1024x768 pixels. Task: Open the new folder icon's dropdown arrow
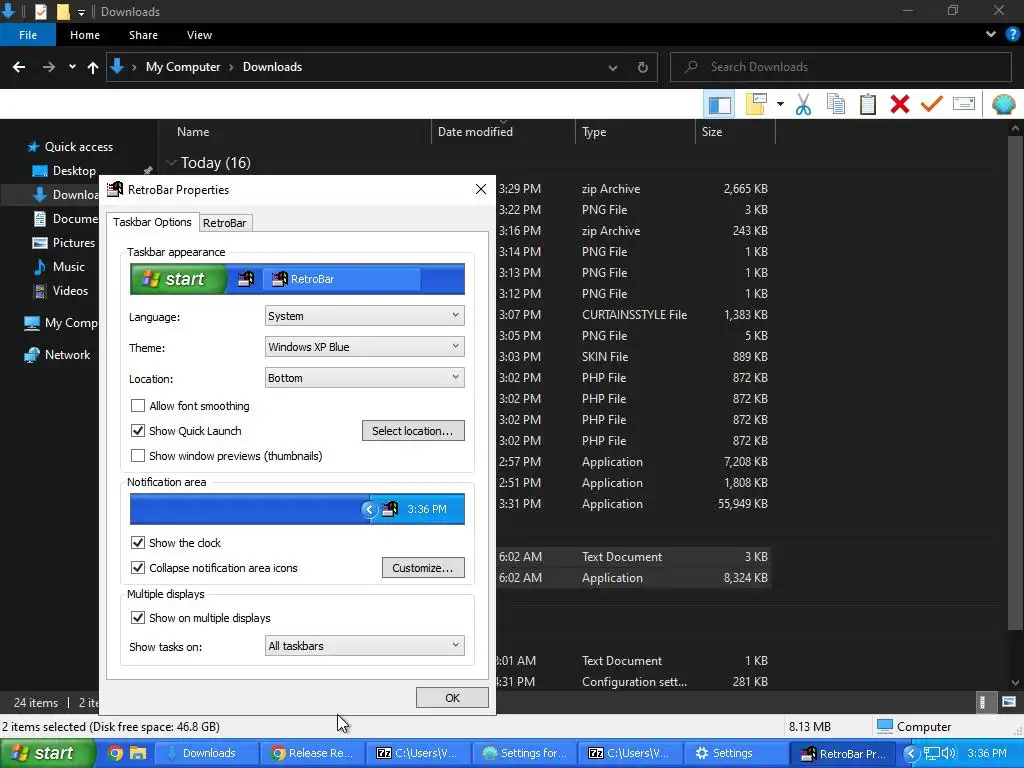click(x=780, y=104)
